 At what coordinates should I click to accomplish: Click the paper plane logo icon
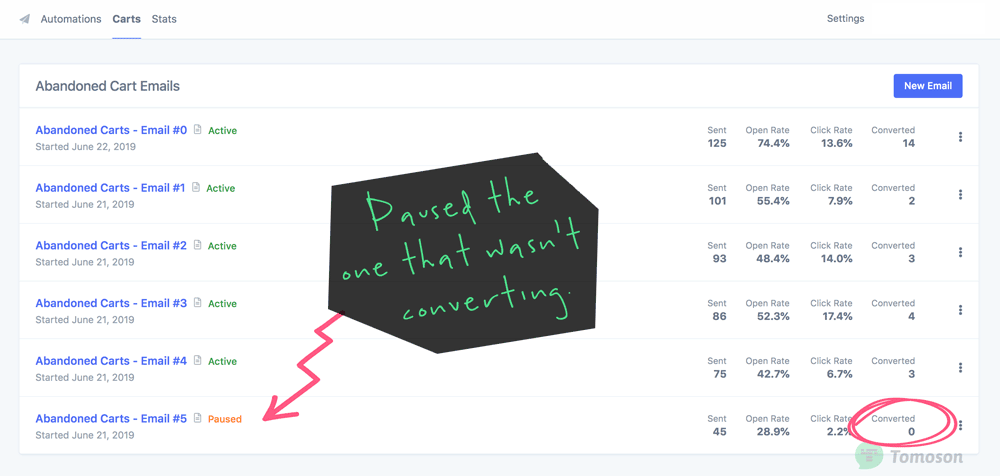(24, 19)
